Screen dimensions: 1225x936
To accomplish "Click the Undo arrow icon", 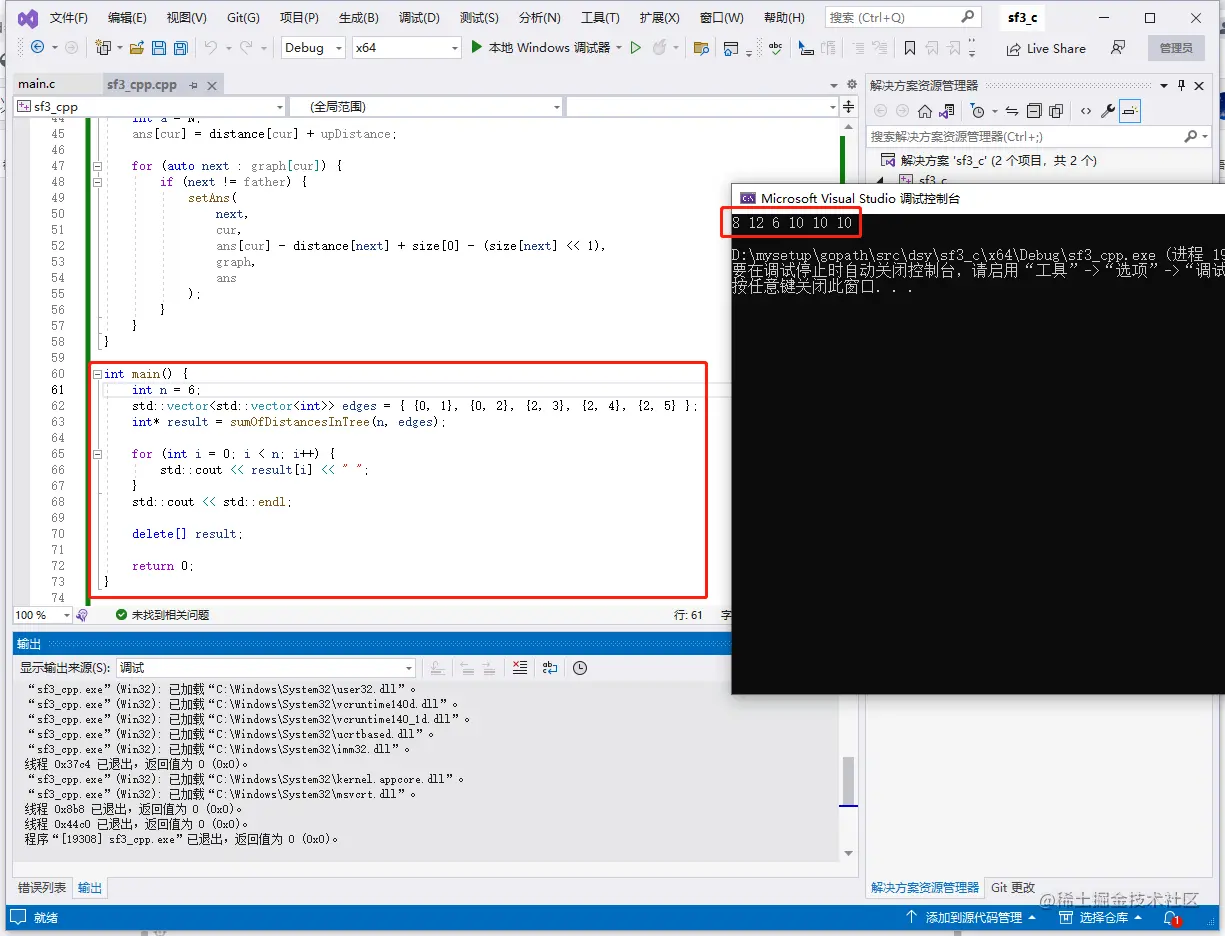I will (x=210, y=47).
